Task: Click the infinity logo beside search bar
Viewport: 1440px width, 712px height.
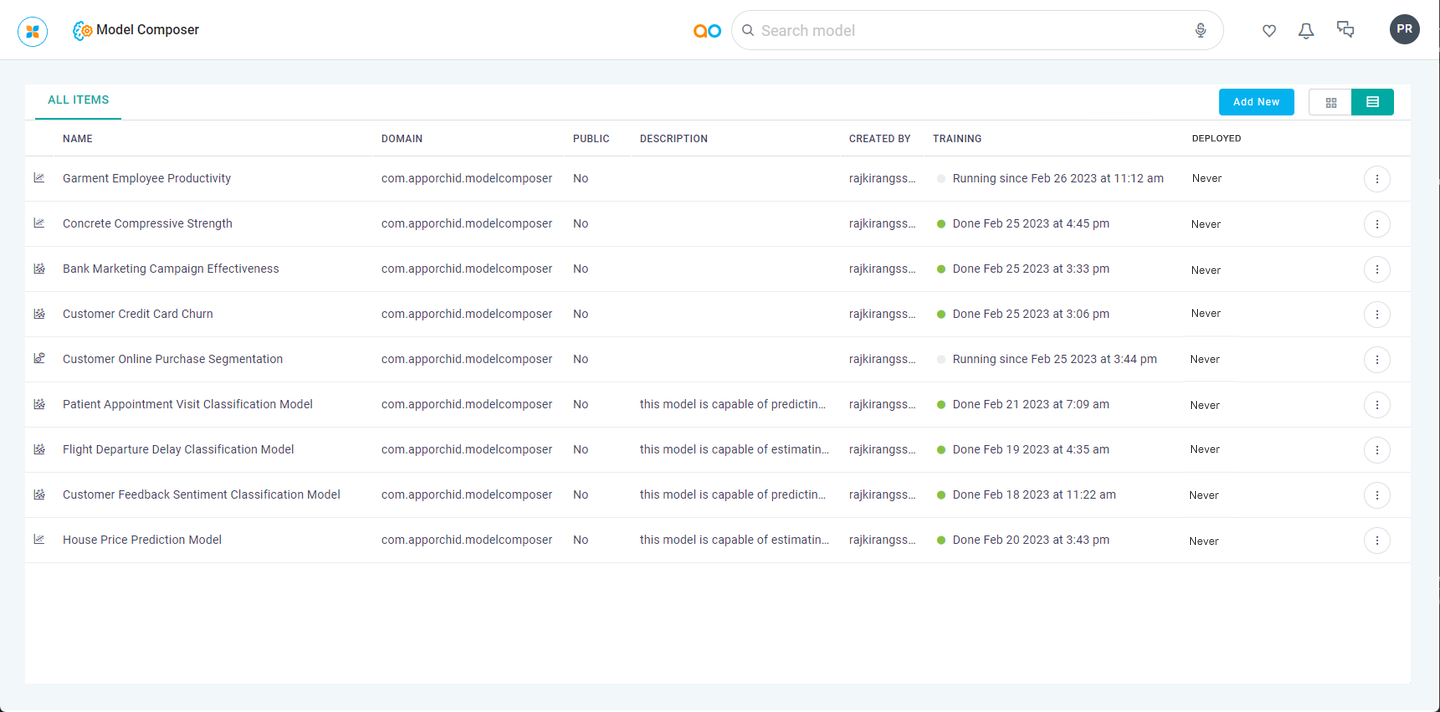Action: (x=707, y=31)
